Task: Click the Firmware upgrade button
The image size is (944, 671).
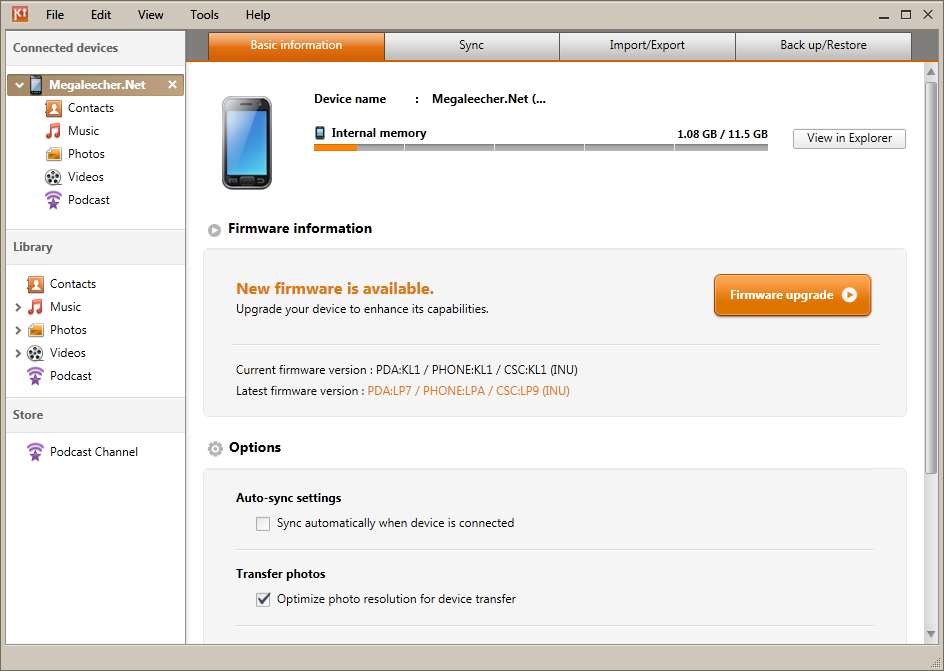Action: pyautogui.click(x=792, y=295)
